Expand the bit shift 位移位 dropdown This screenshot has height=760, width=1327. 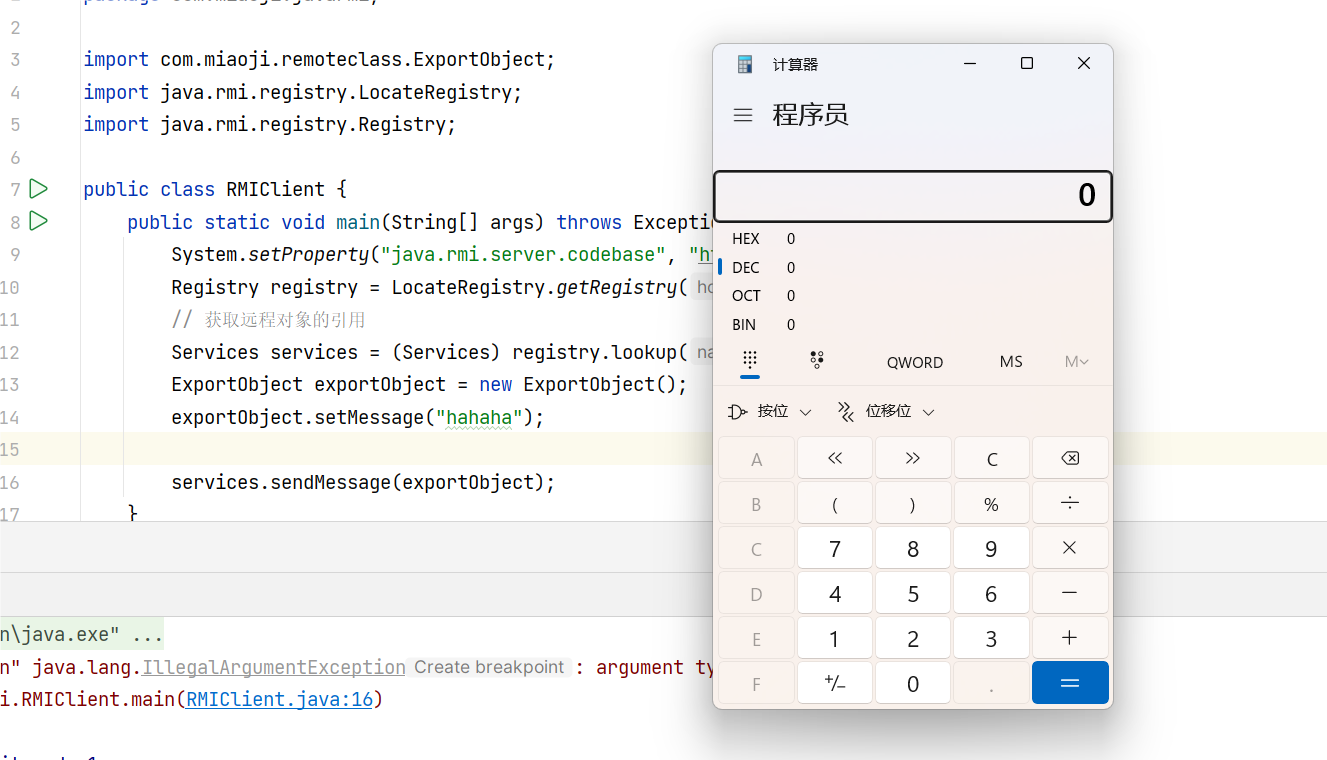click(x=885, y=412)
